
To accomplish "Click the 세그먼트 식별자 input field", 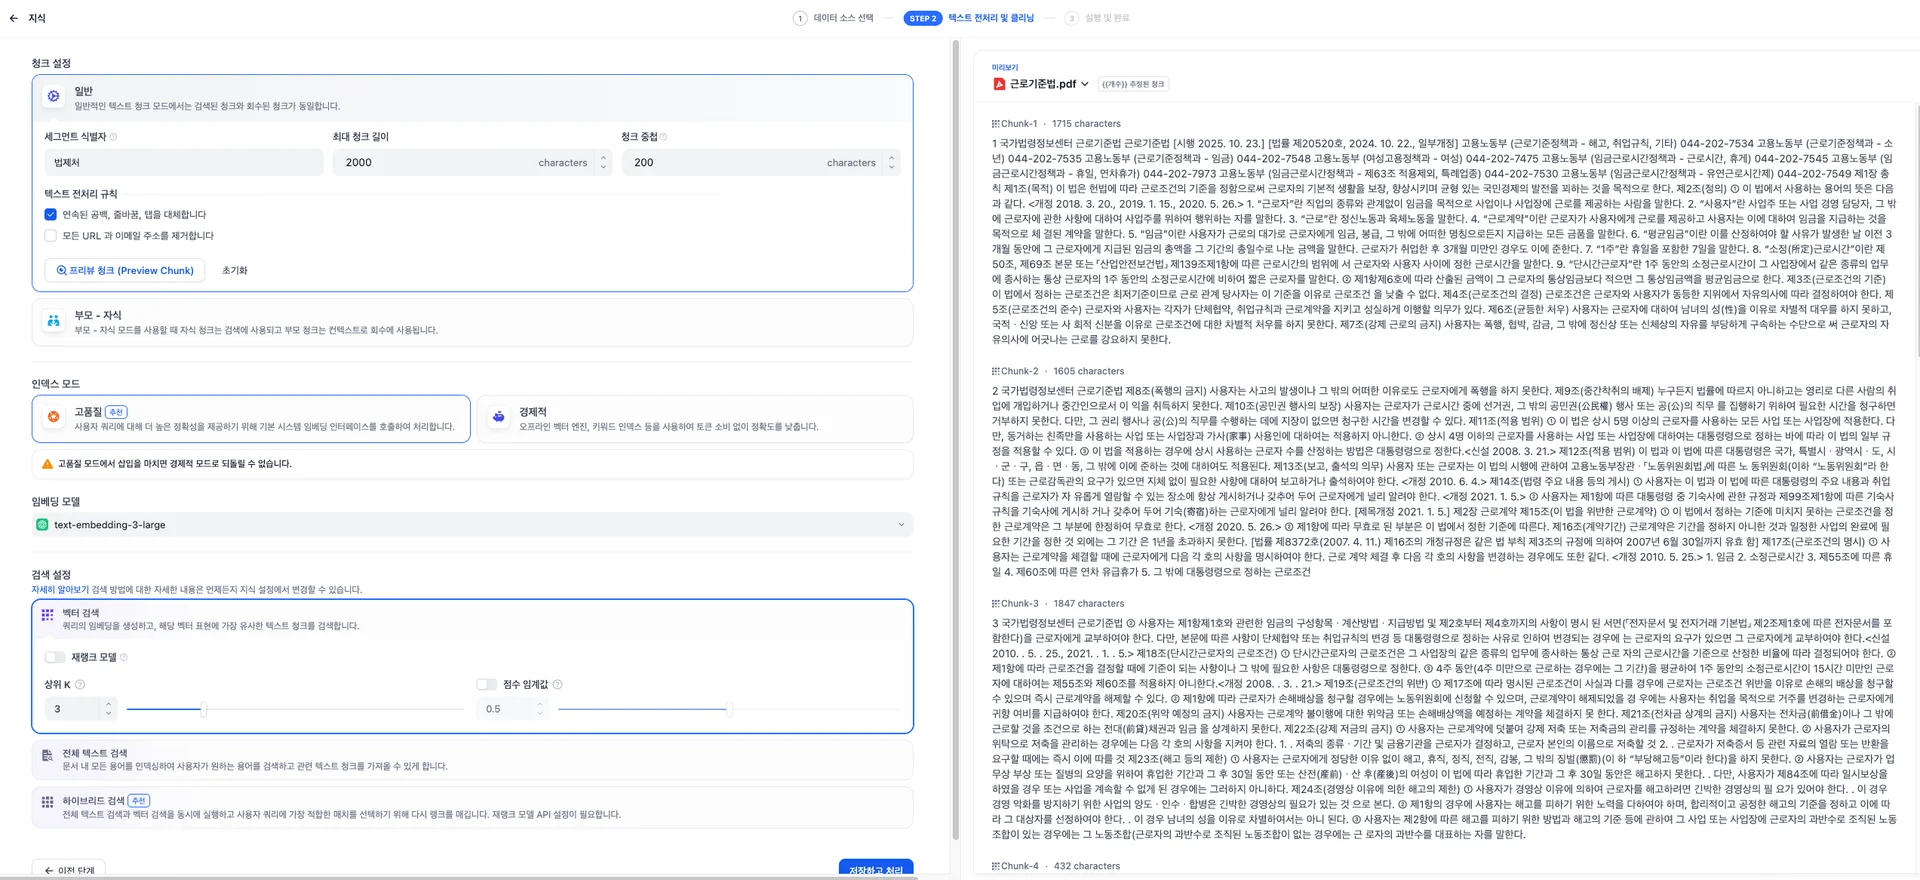I will (184, 162).
